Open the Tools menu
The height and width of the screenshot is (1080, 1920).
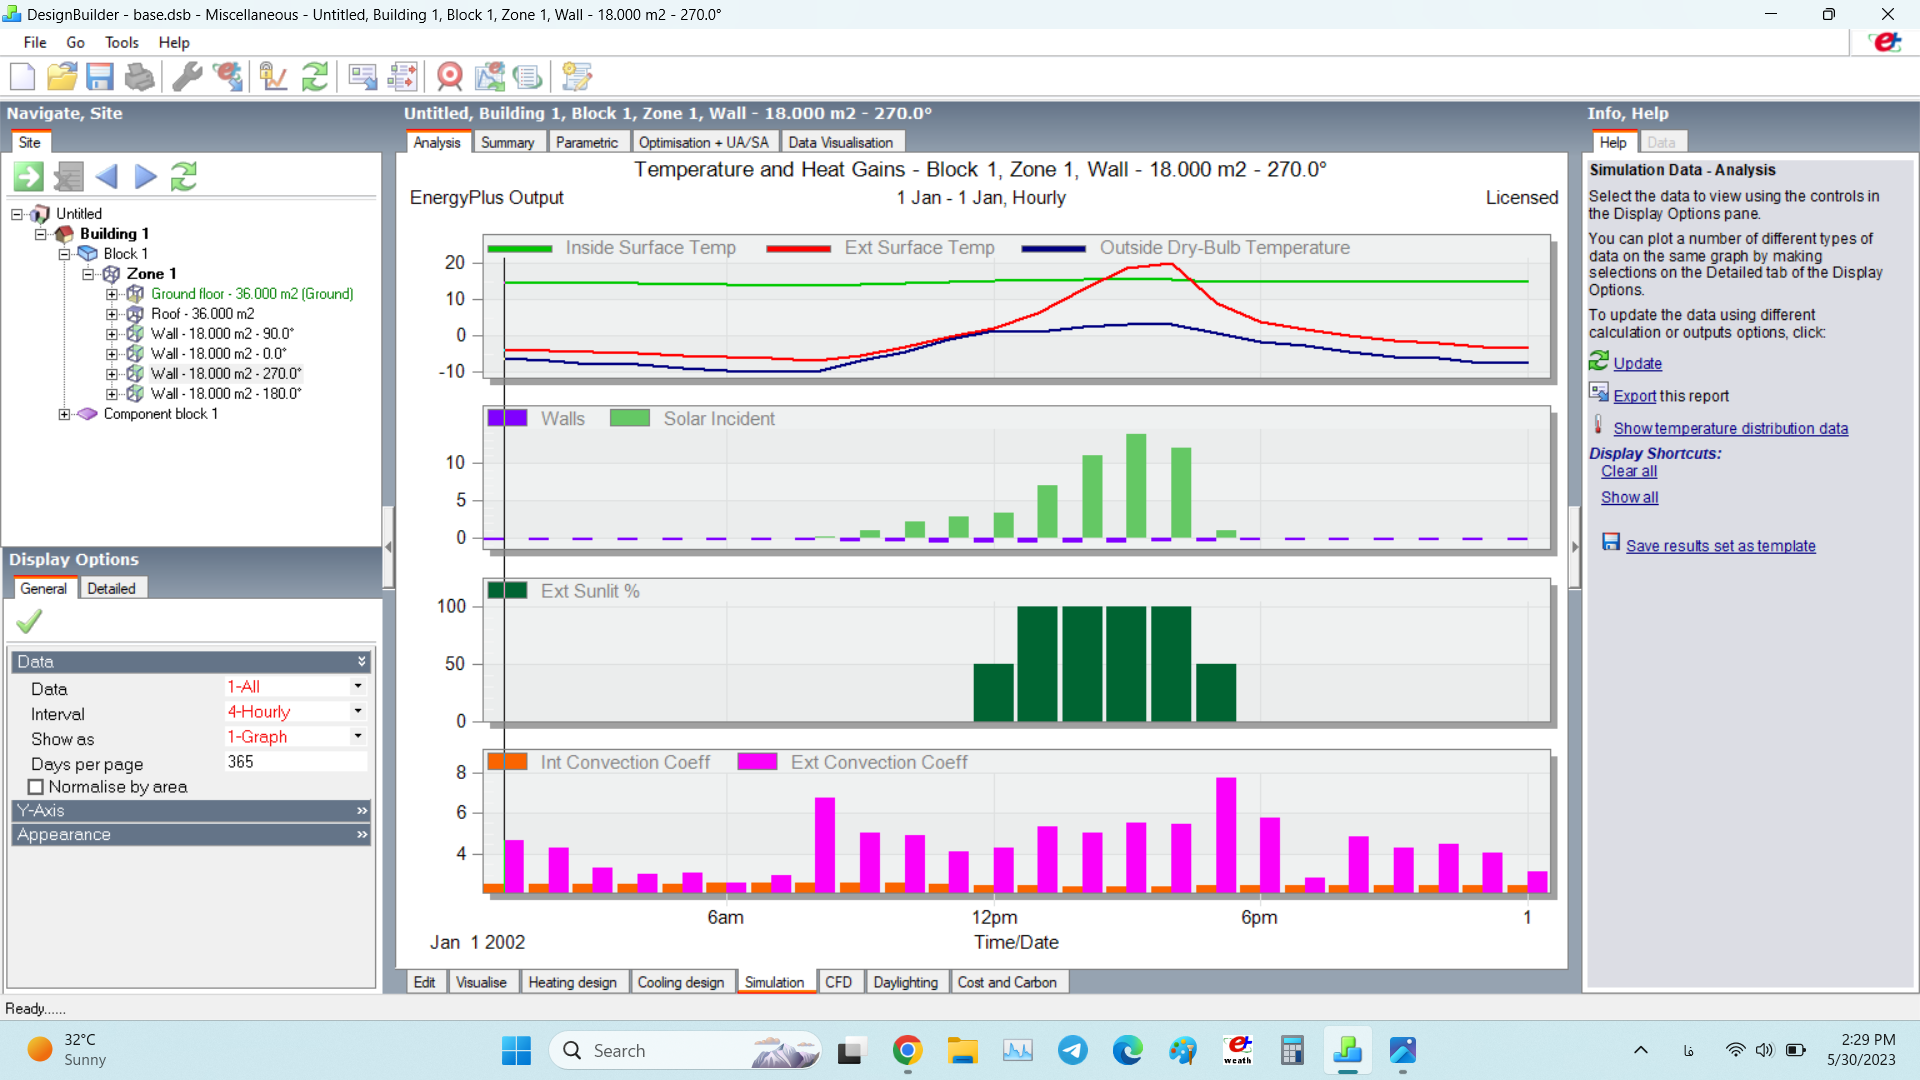pos(121,42)
